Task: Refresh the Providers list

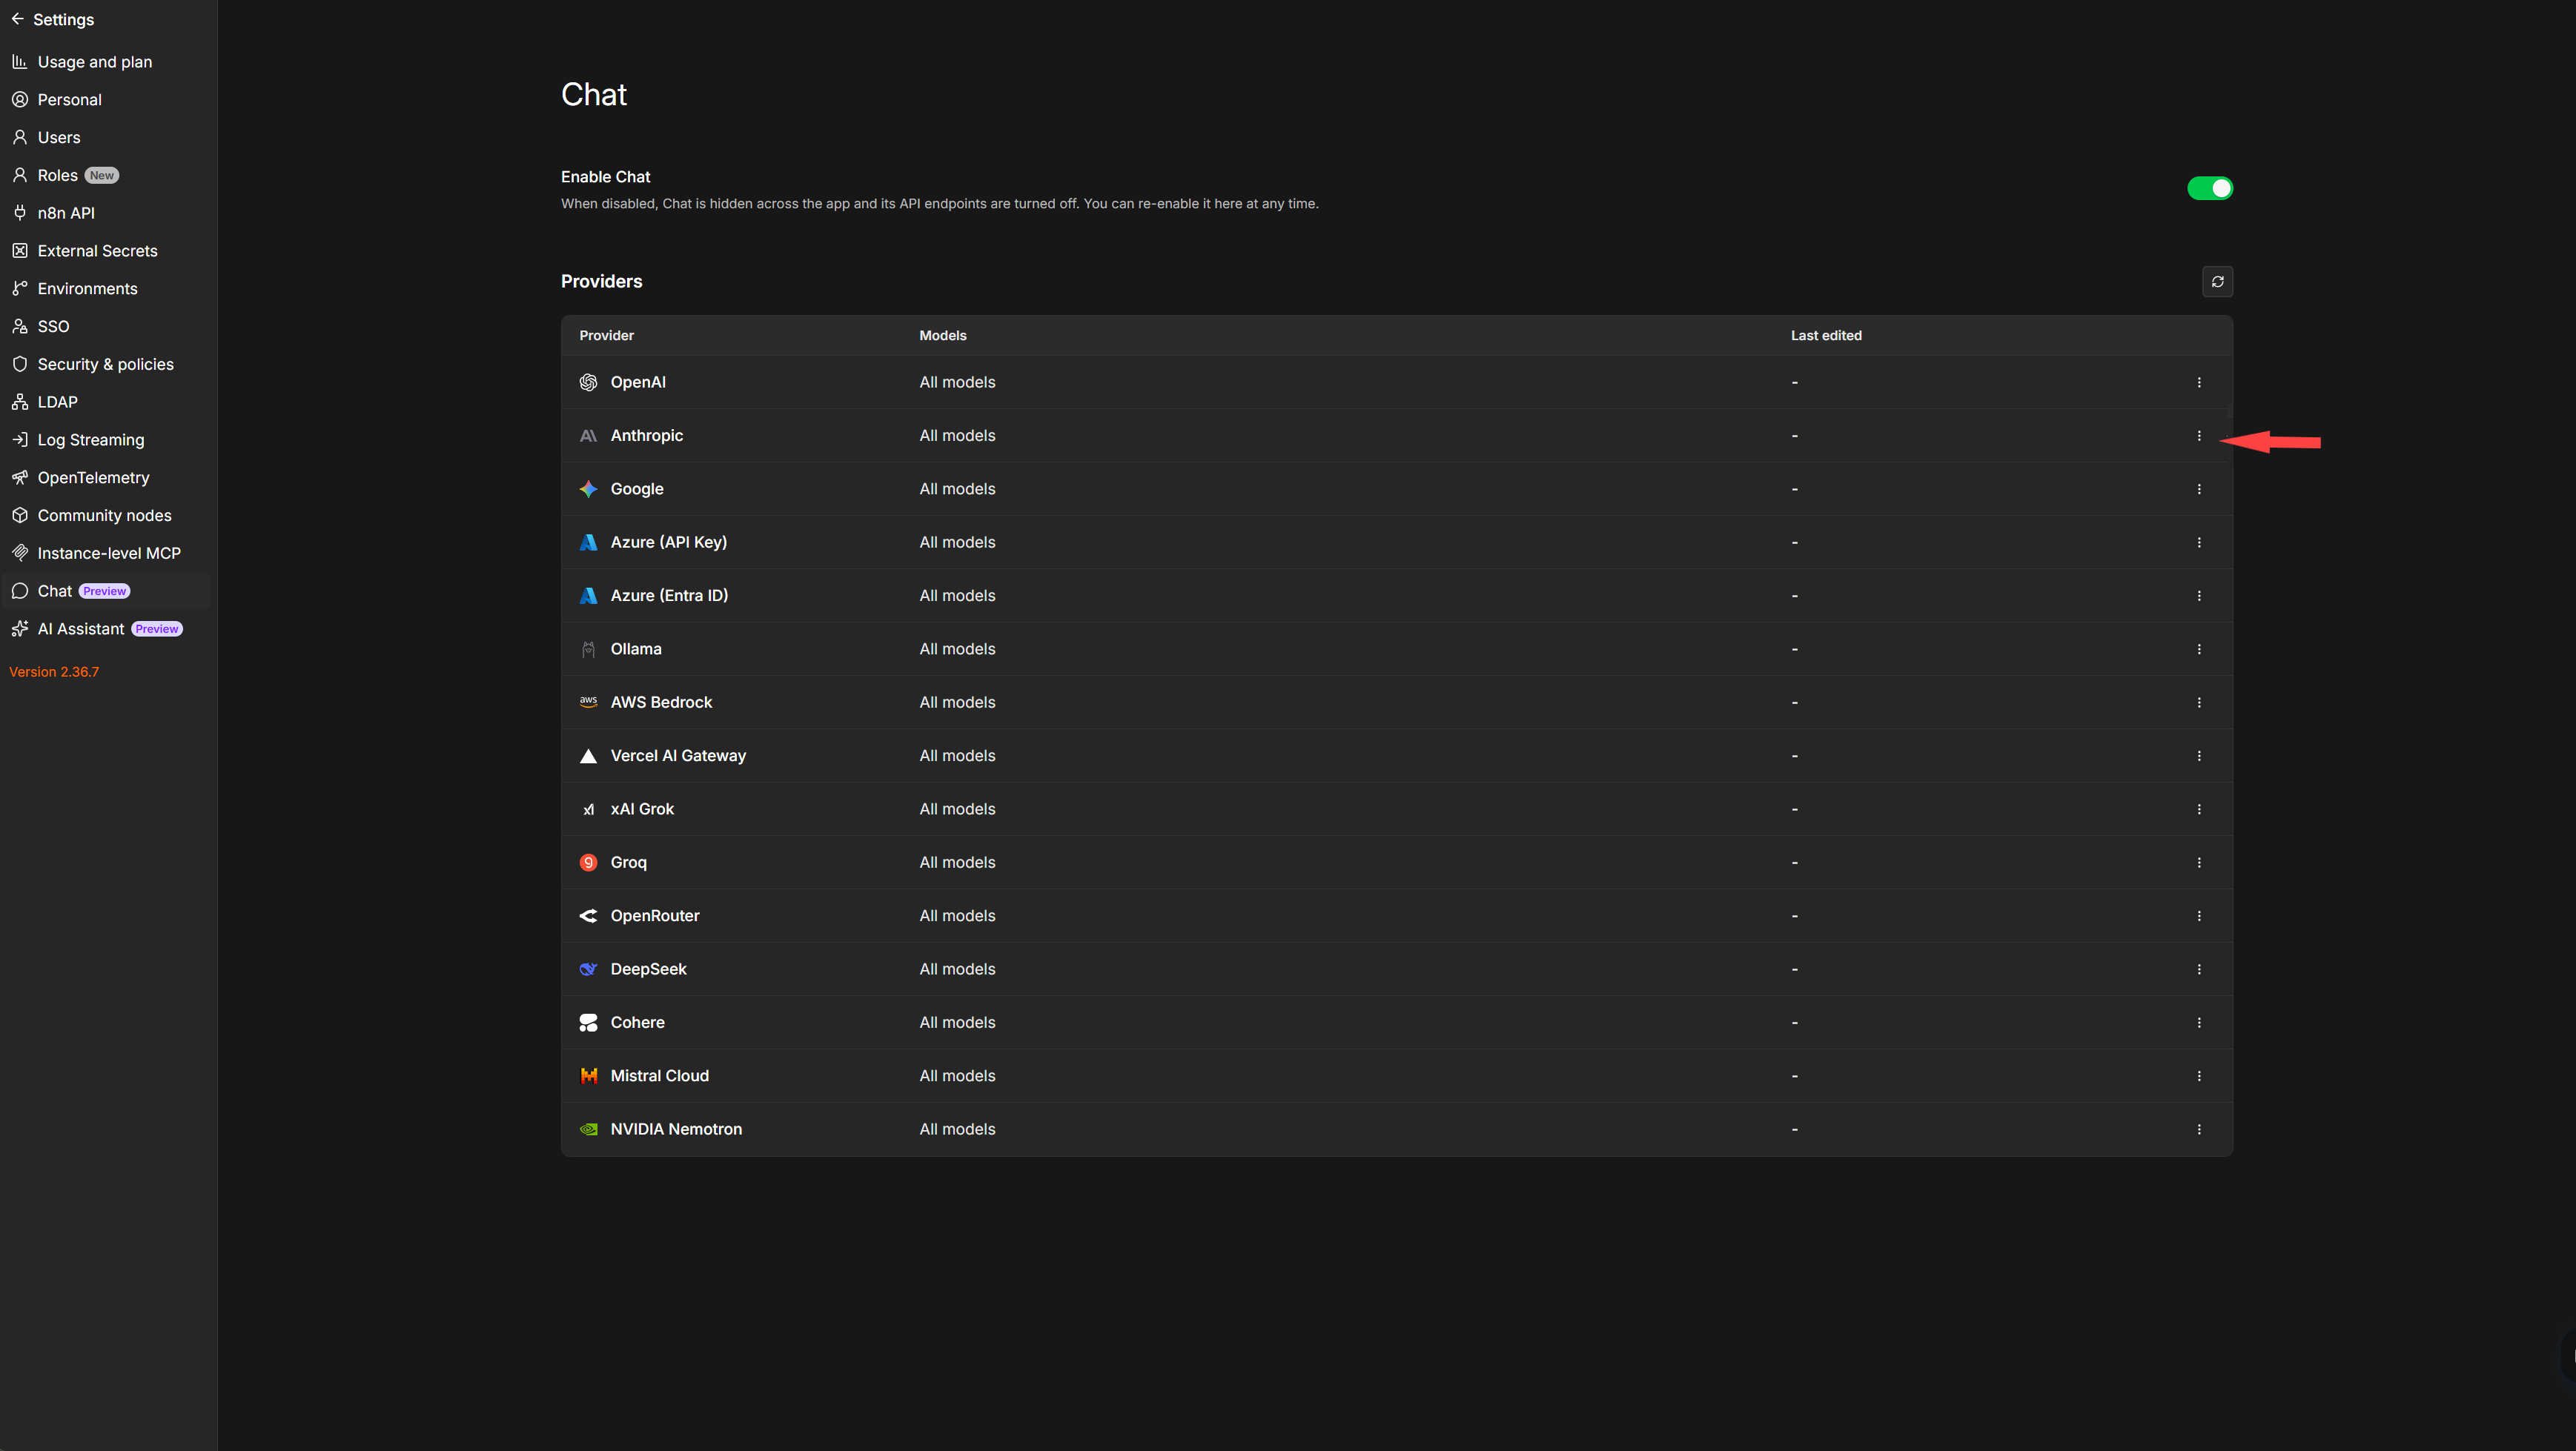Action: (2217, 282)
